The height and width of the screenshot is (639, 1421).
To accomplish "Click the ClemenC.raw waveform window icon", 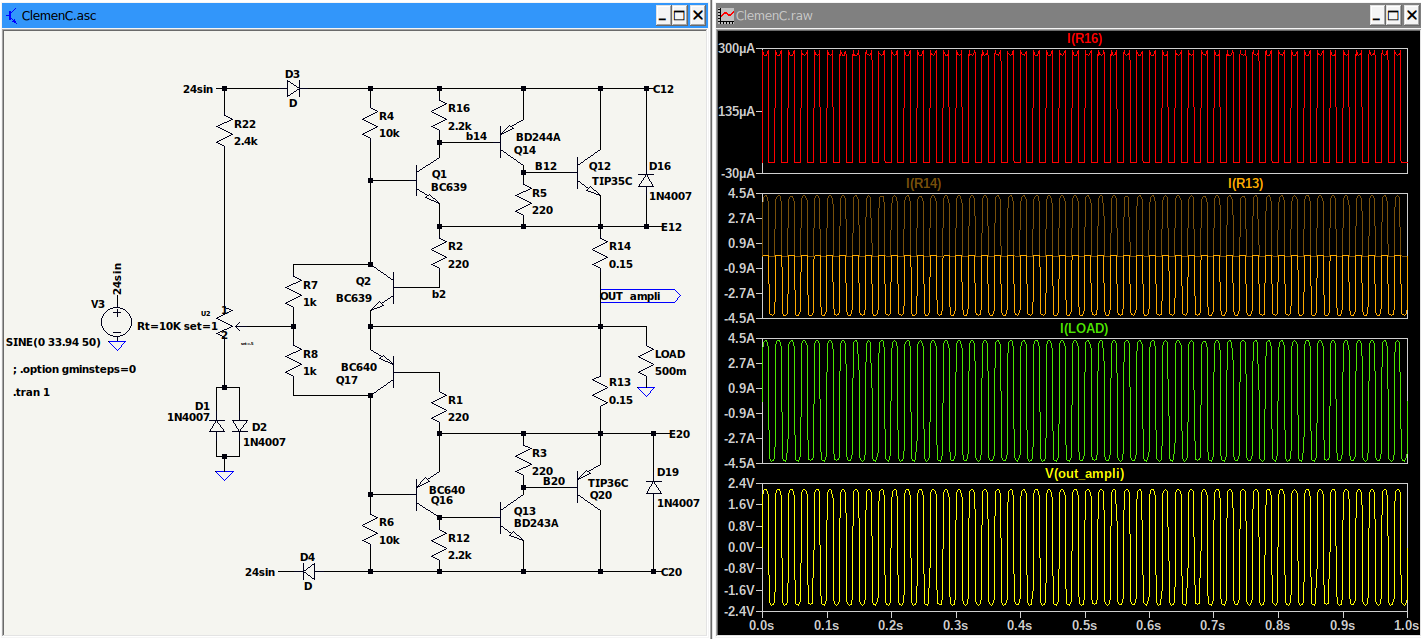I will tap(727, 16).
